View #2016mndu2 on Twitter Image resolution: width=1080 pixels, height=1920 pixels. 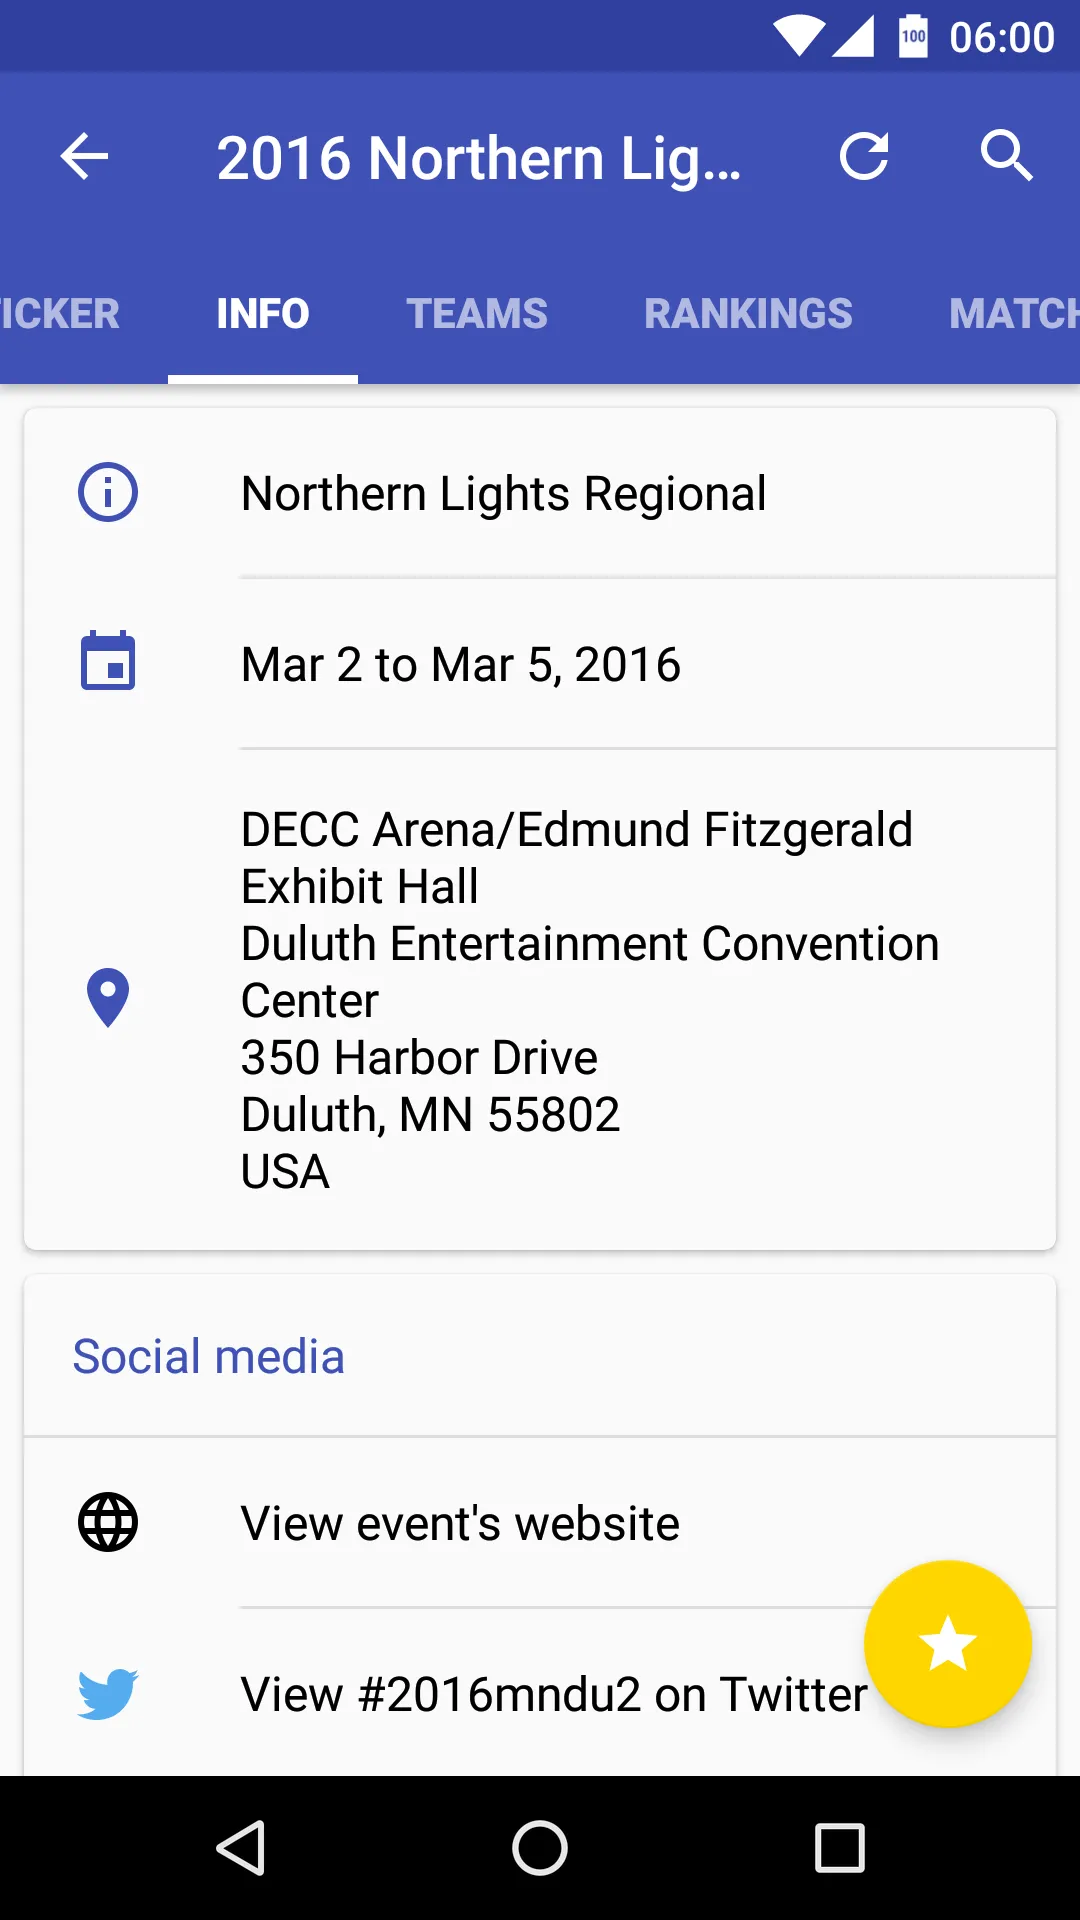coord(540,1694)
